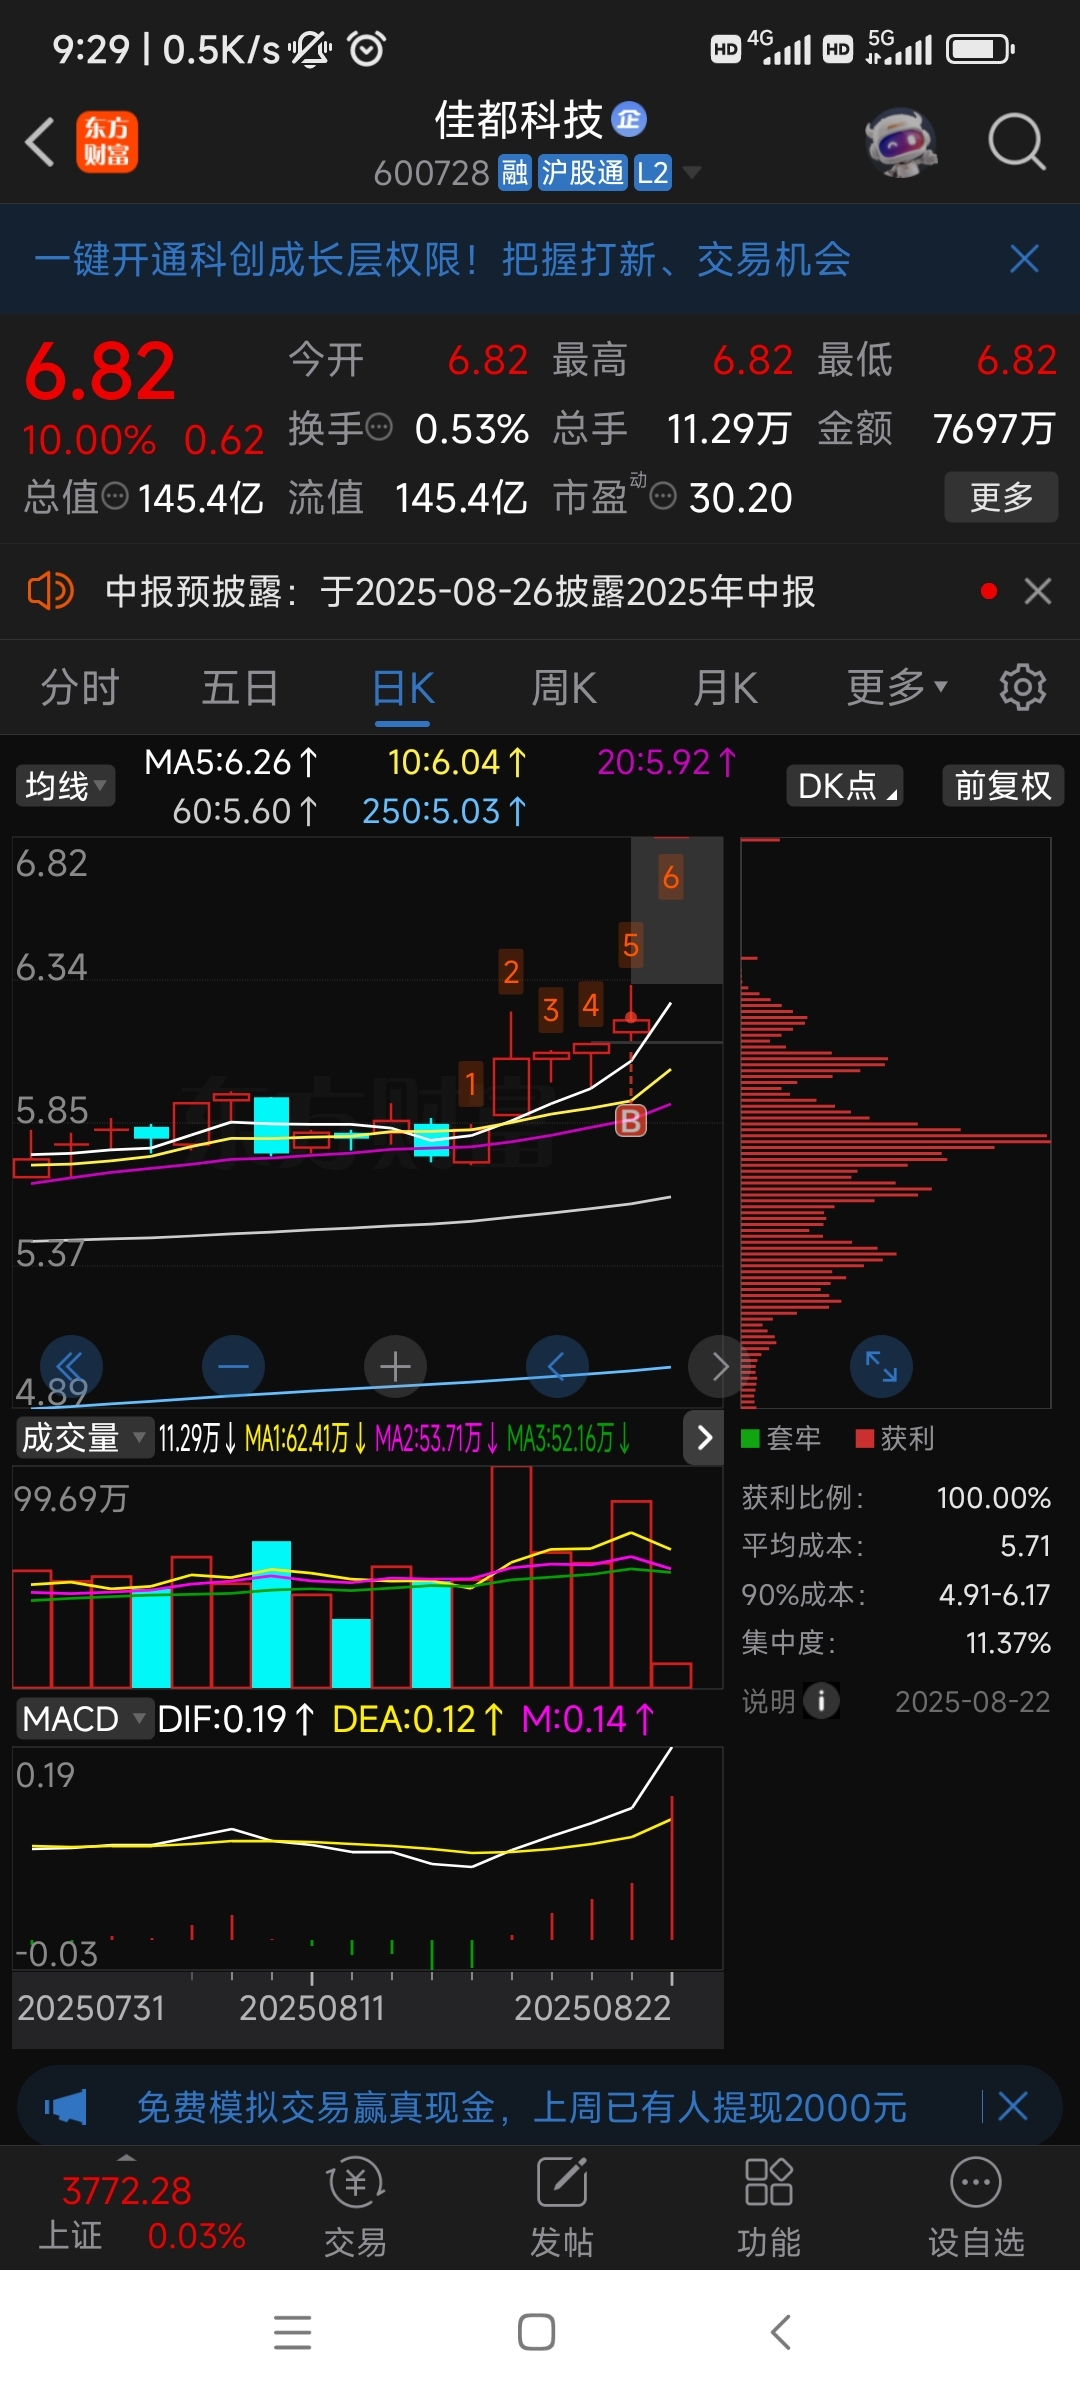Screen dimensions: 1080x2400
Task: Move chart left with arrow button
Action: tap(557, 1366)
